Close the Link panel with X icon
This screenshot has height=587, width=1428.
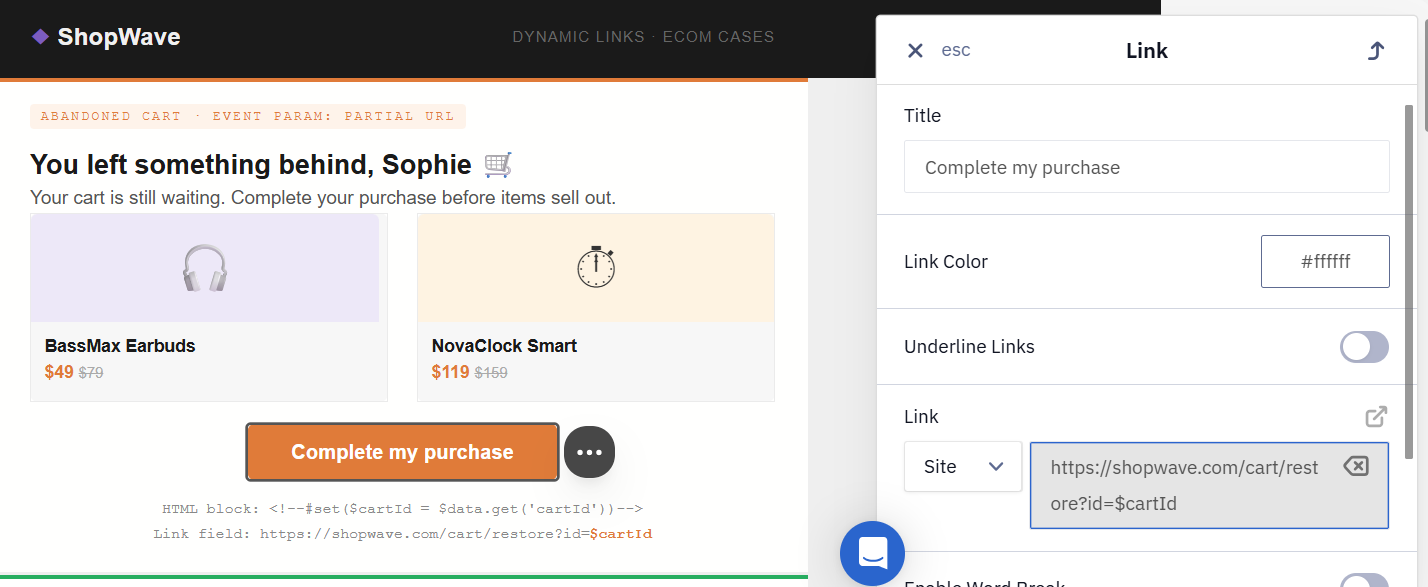915,50
